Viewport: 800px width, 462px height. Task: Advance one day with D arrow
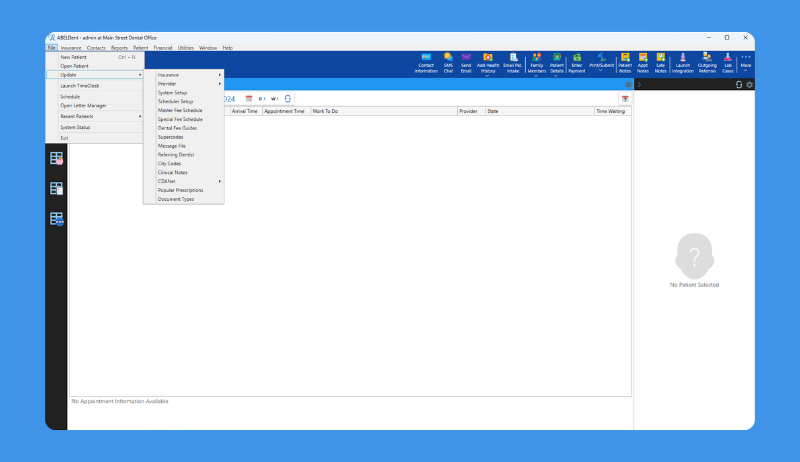(x=262, y=98)
